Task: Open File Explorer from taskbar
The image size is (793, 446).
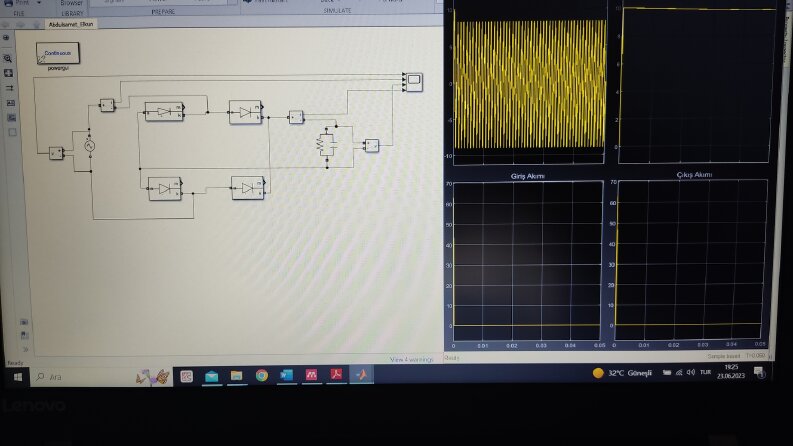Action: click(x=236, y=375)
